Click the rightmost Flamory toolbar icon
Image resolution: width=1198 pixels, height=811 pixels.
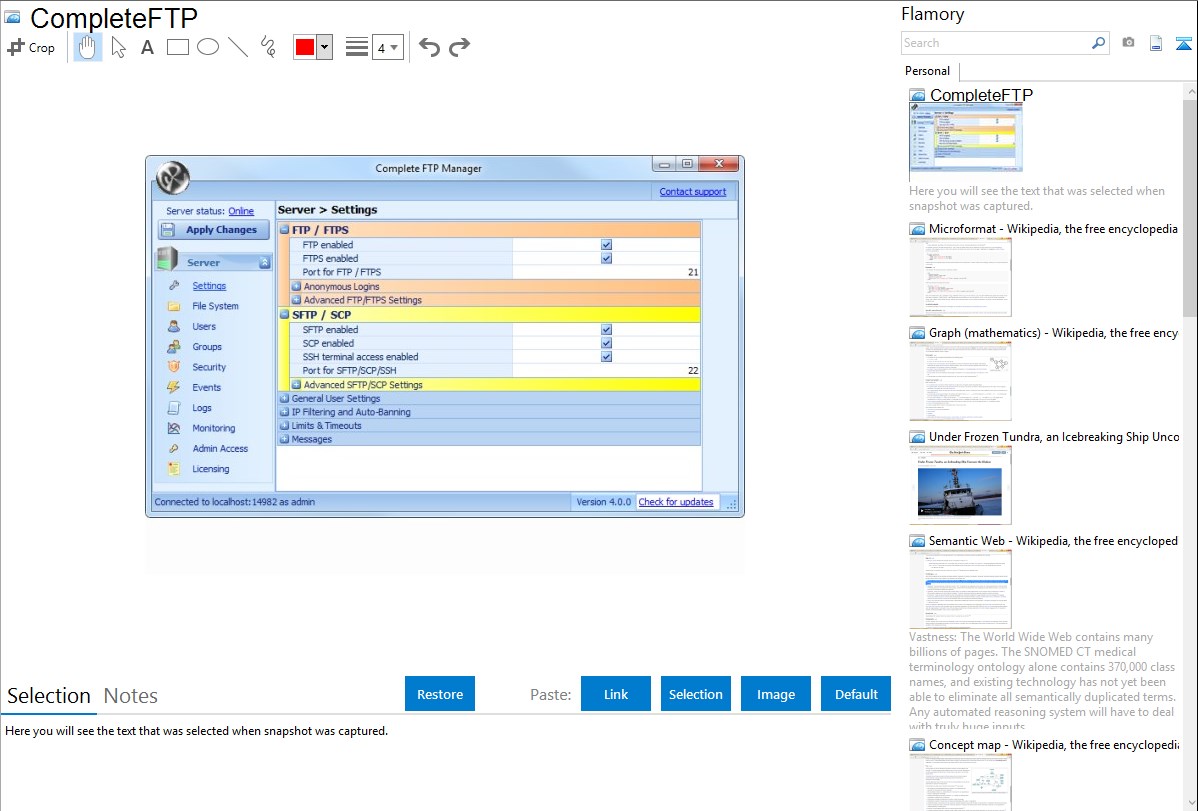1183,43
